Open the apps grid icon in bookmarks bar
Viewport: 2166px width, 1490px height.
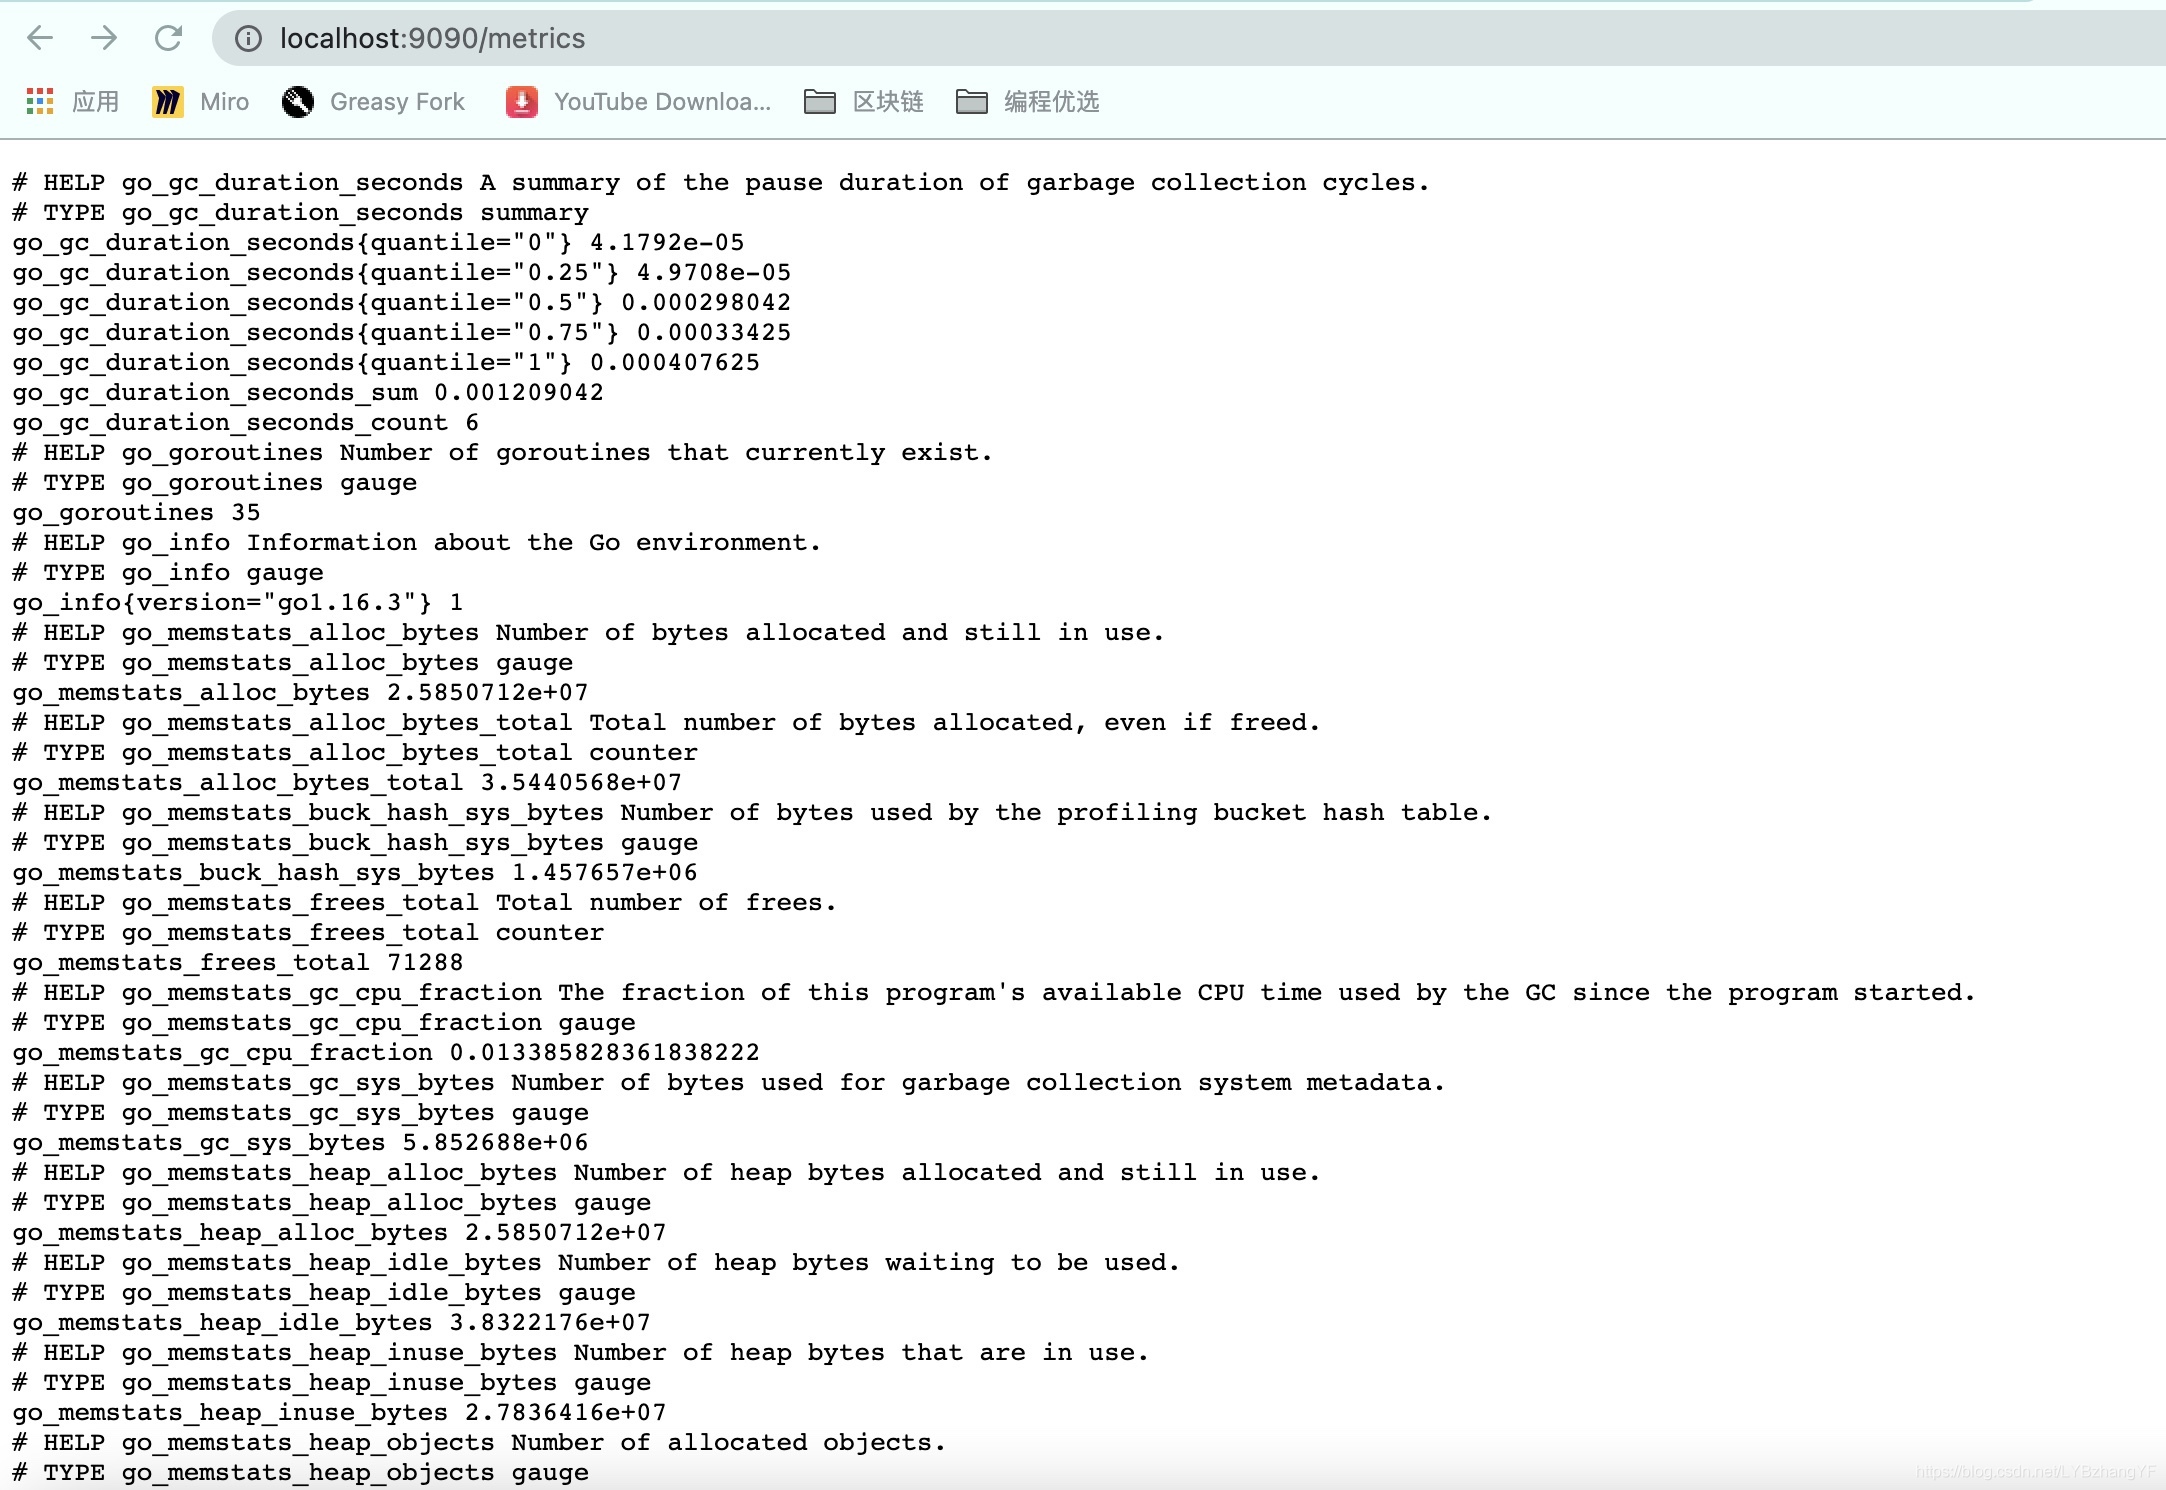point(40,101)
